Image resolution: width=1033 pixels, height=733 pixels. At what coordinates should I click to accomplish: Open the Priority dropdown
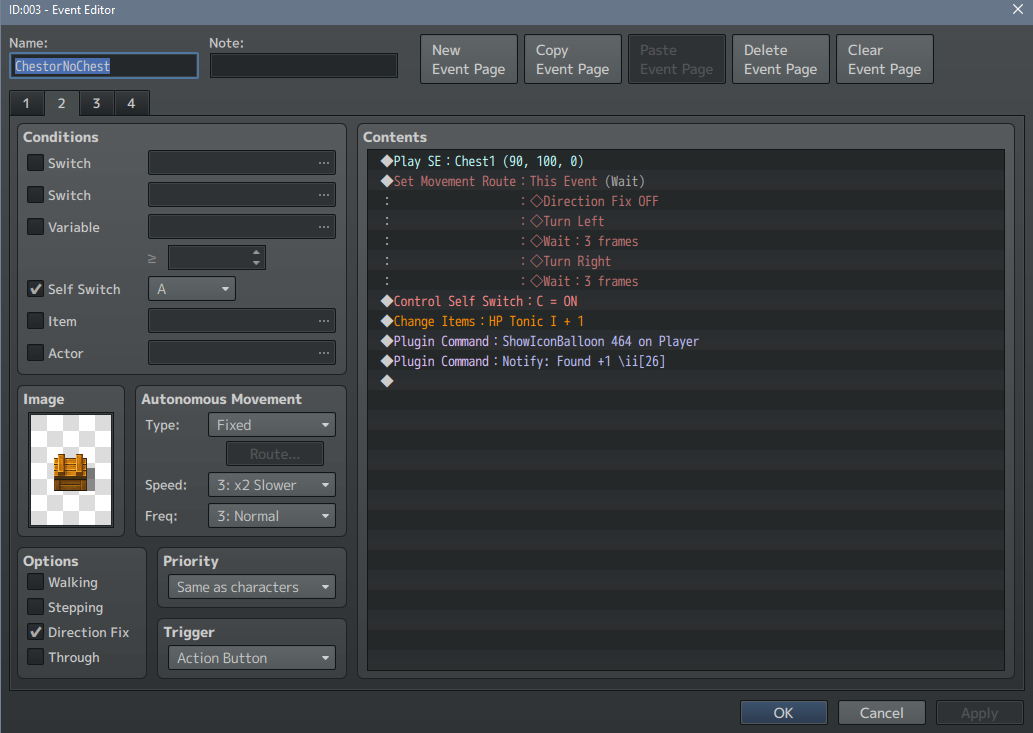click(x=252, y=587)
